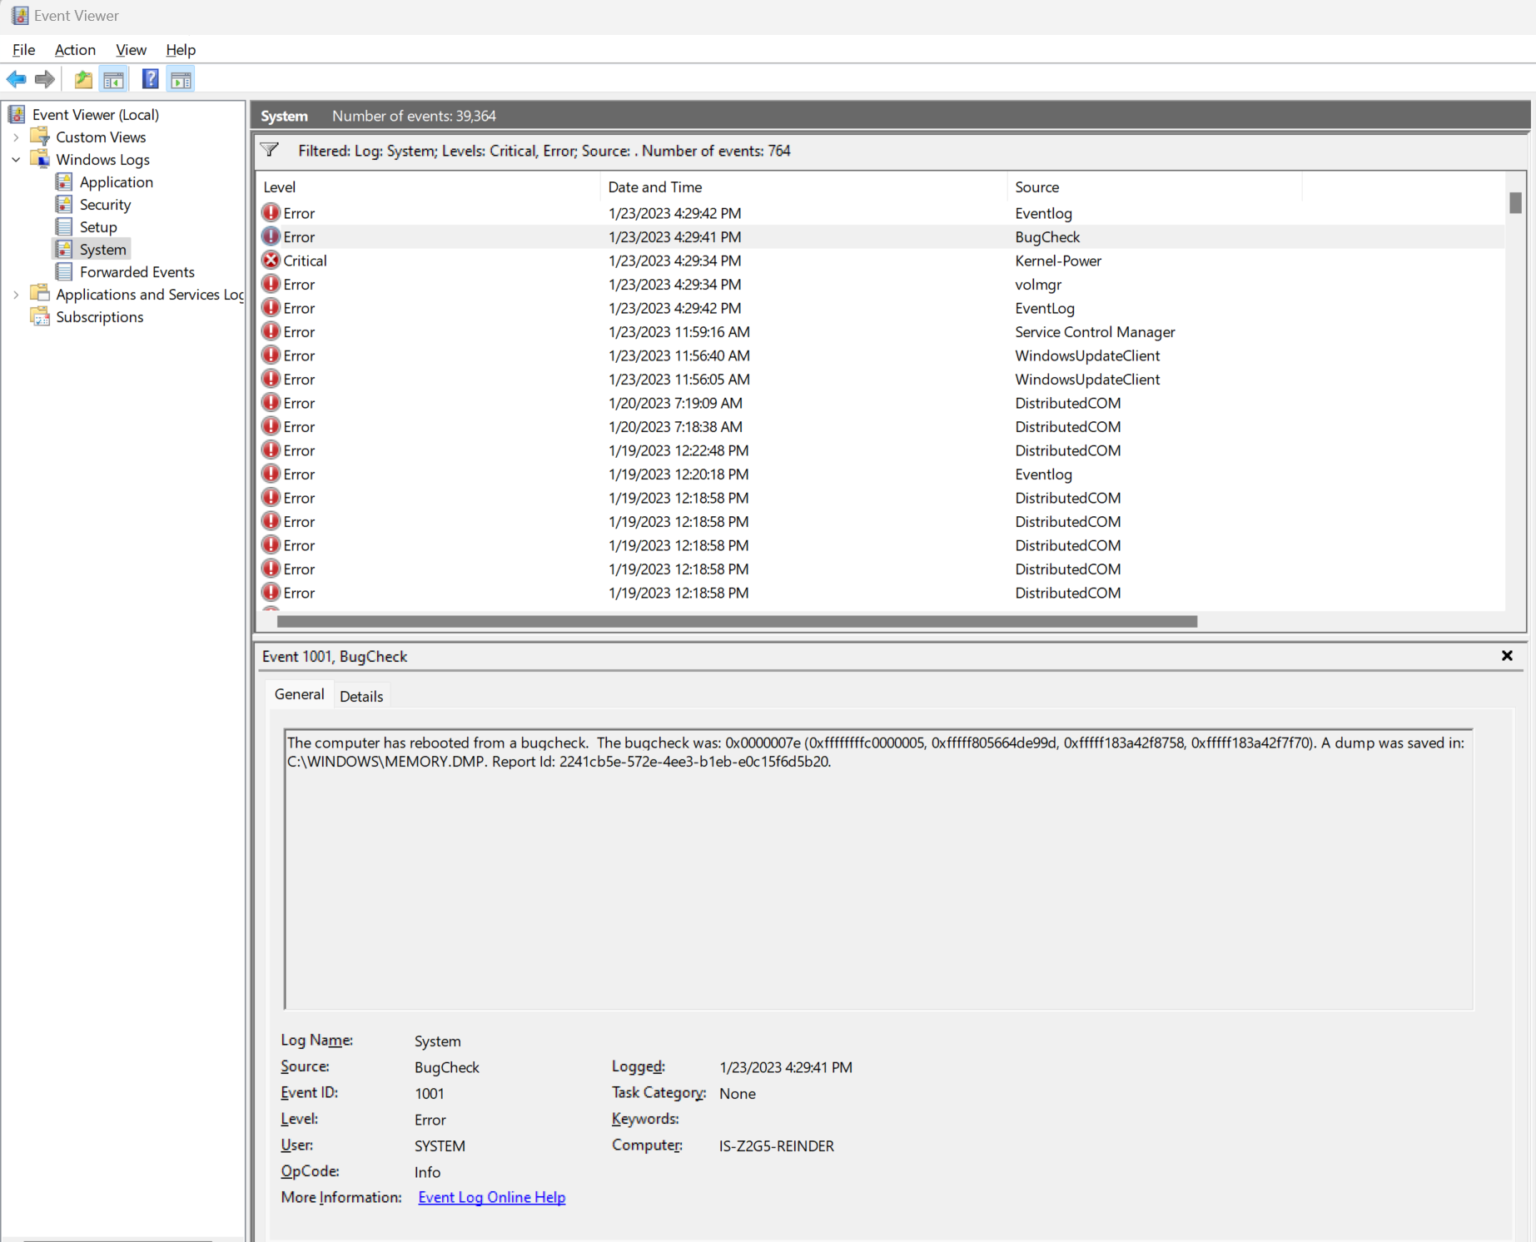This screenshot has width=1536, height=1242.
Task: Expand Applications and Services Logs
Action: 15,294
